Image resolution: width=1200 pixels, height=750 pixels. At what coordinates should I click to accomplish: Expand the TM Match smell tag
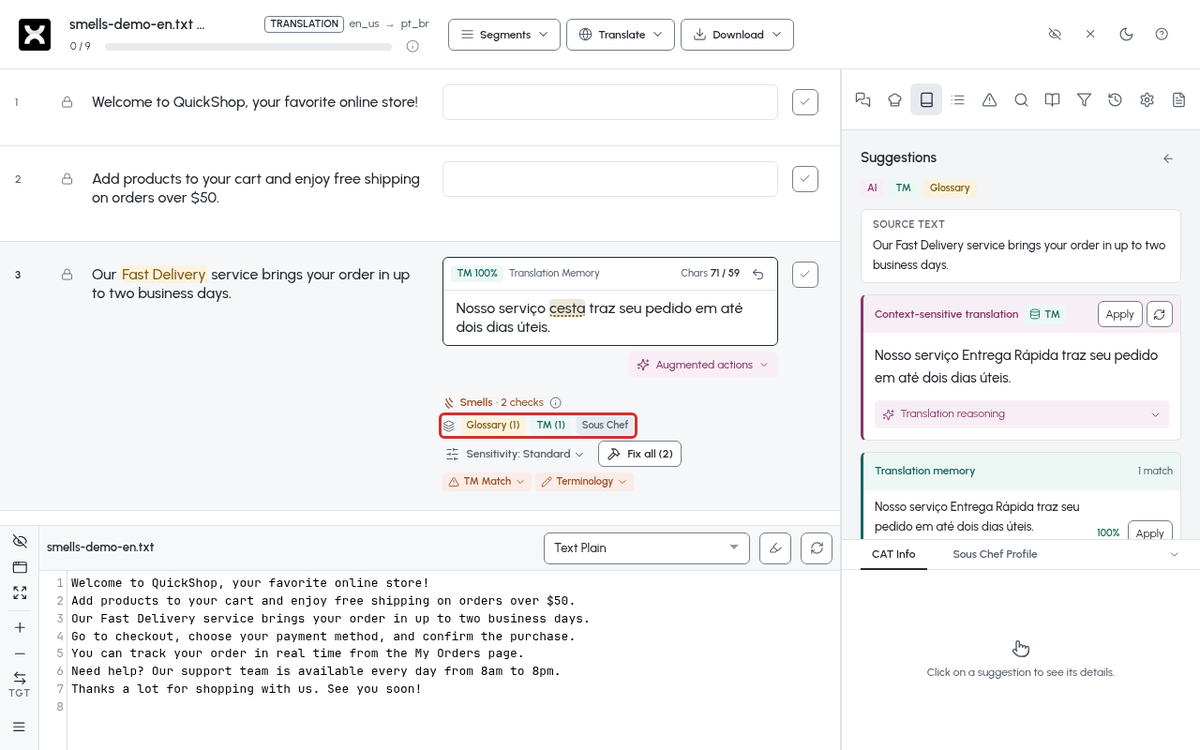pyautogui.click(x=488, y=482)
